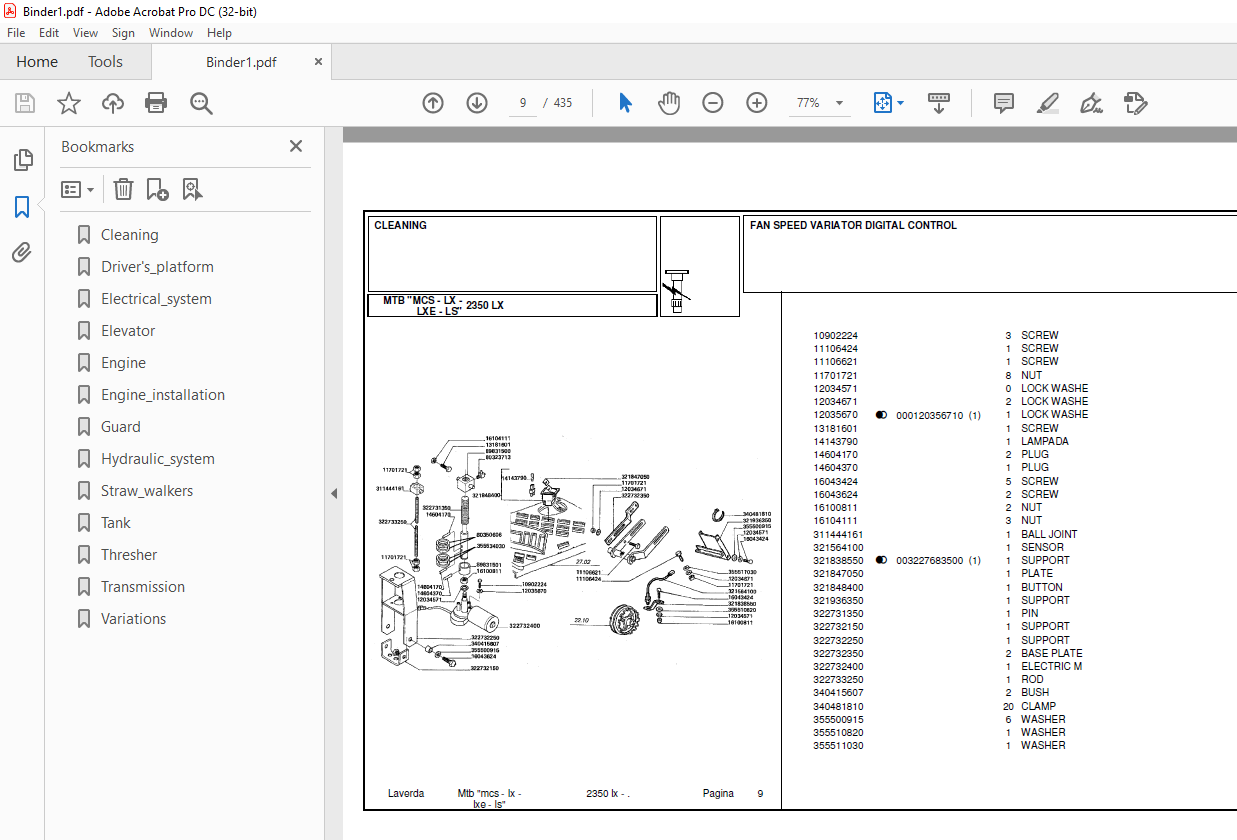Open the Straw_walkers bookmark
This screenshot has width=1237, height=840.
pyautogui.click(x=147, y=491)
